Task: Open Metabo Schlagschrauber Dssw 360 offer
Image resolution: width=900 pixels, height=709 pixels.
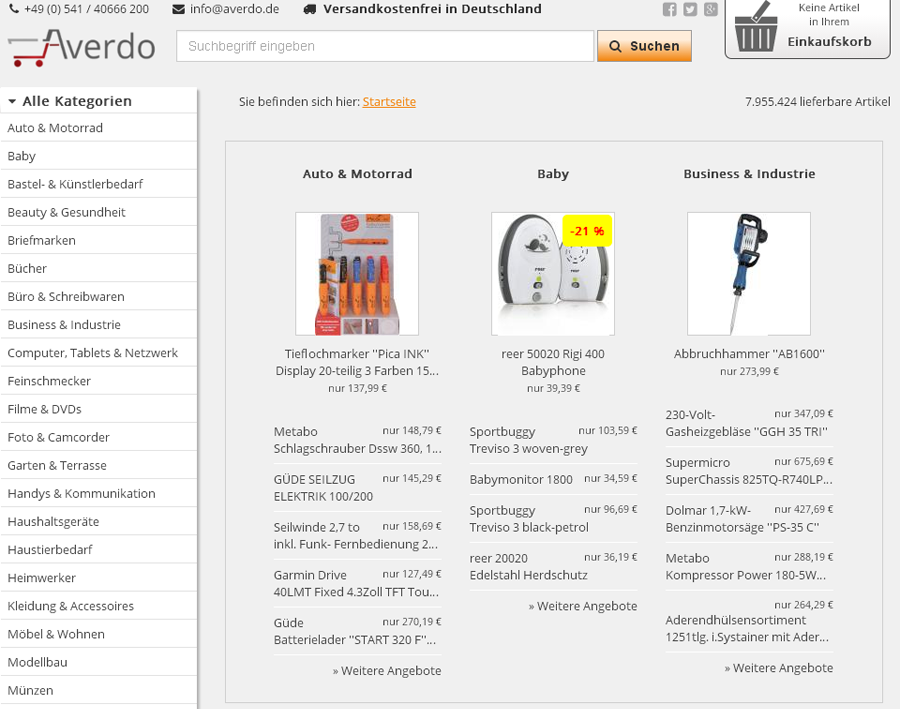Action: click(x=357, y=440)
